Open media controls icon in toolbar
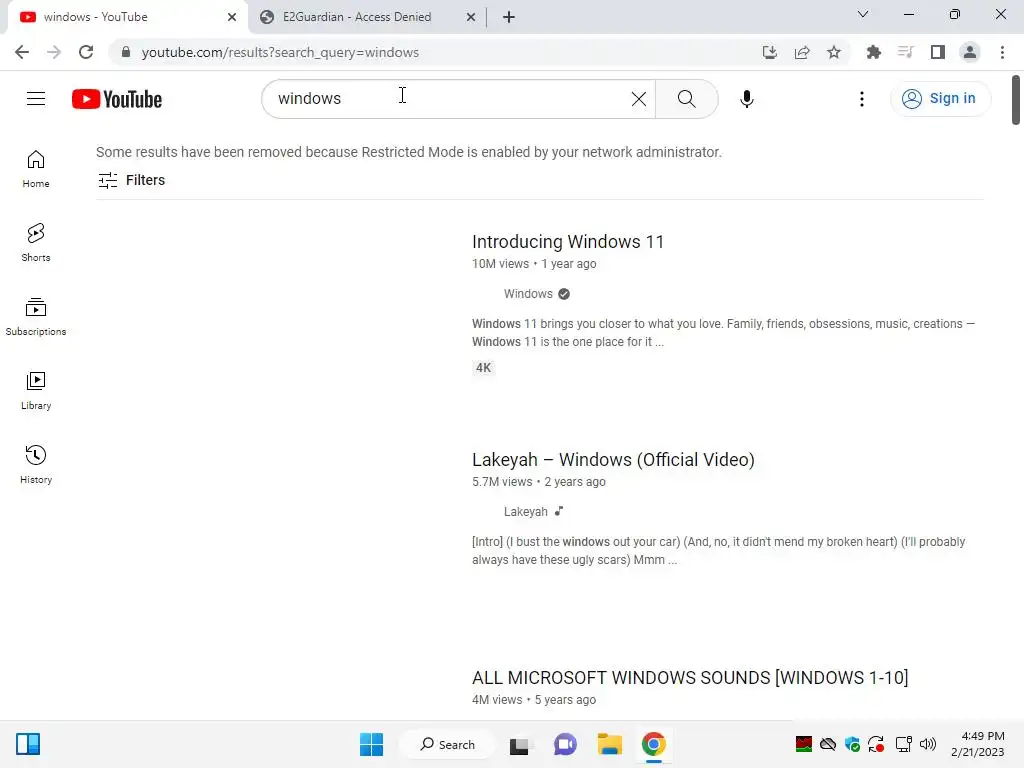Image resolution: width=1024 pixels, height=768 pixels. [x=905, y=52]
